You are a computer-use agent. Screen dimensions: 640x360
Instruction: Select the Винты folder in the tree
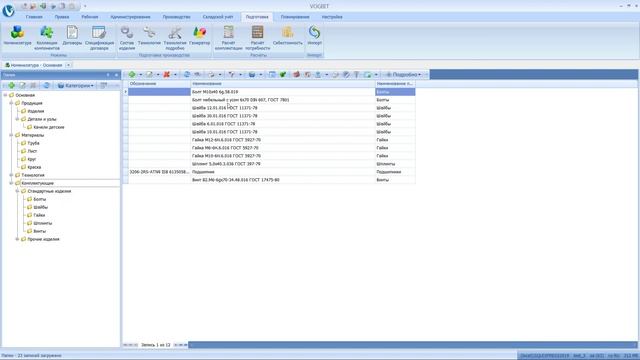point(39,231)
